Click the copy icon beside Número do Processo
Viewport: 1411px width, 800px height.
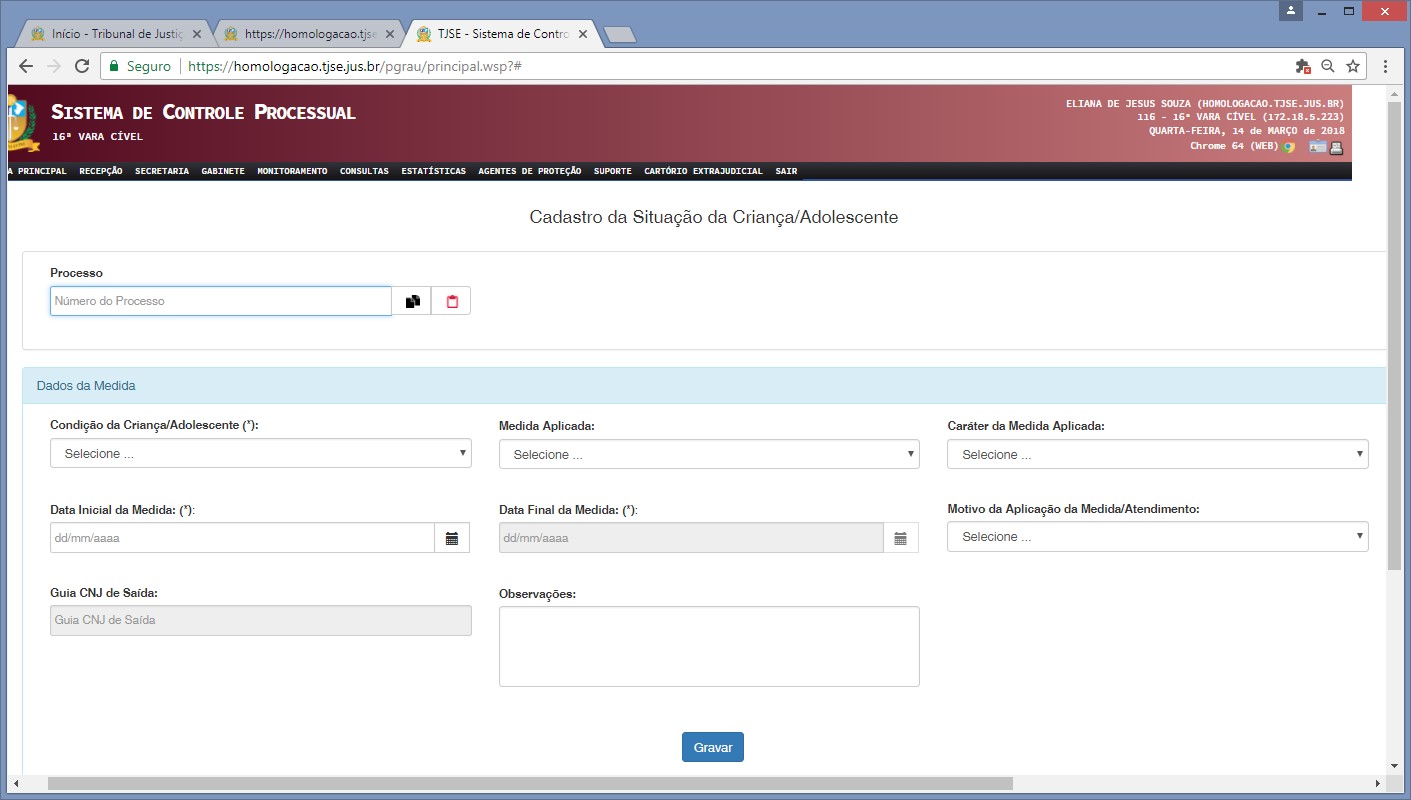[x=412, y=301]
